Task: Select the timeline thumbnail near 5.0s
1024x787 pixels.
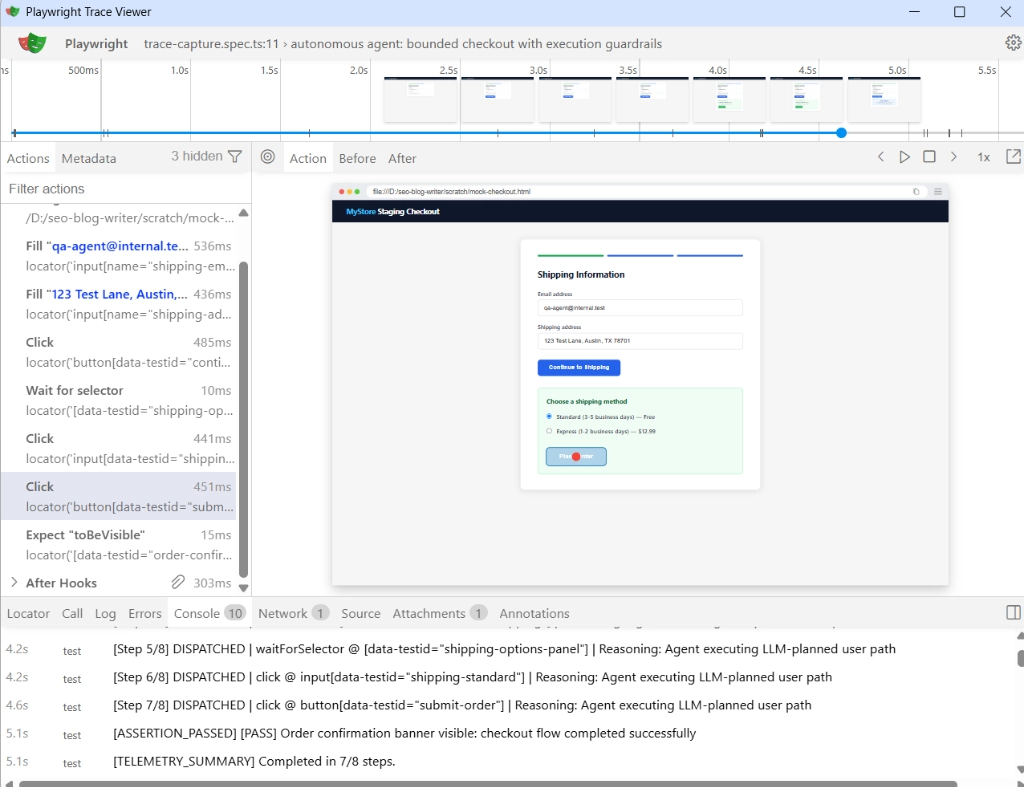Action: pos(884,99)
